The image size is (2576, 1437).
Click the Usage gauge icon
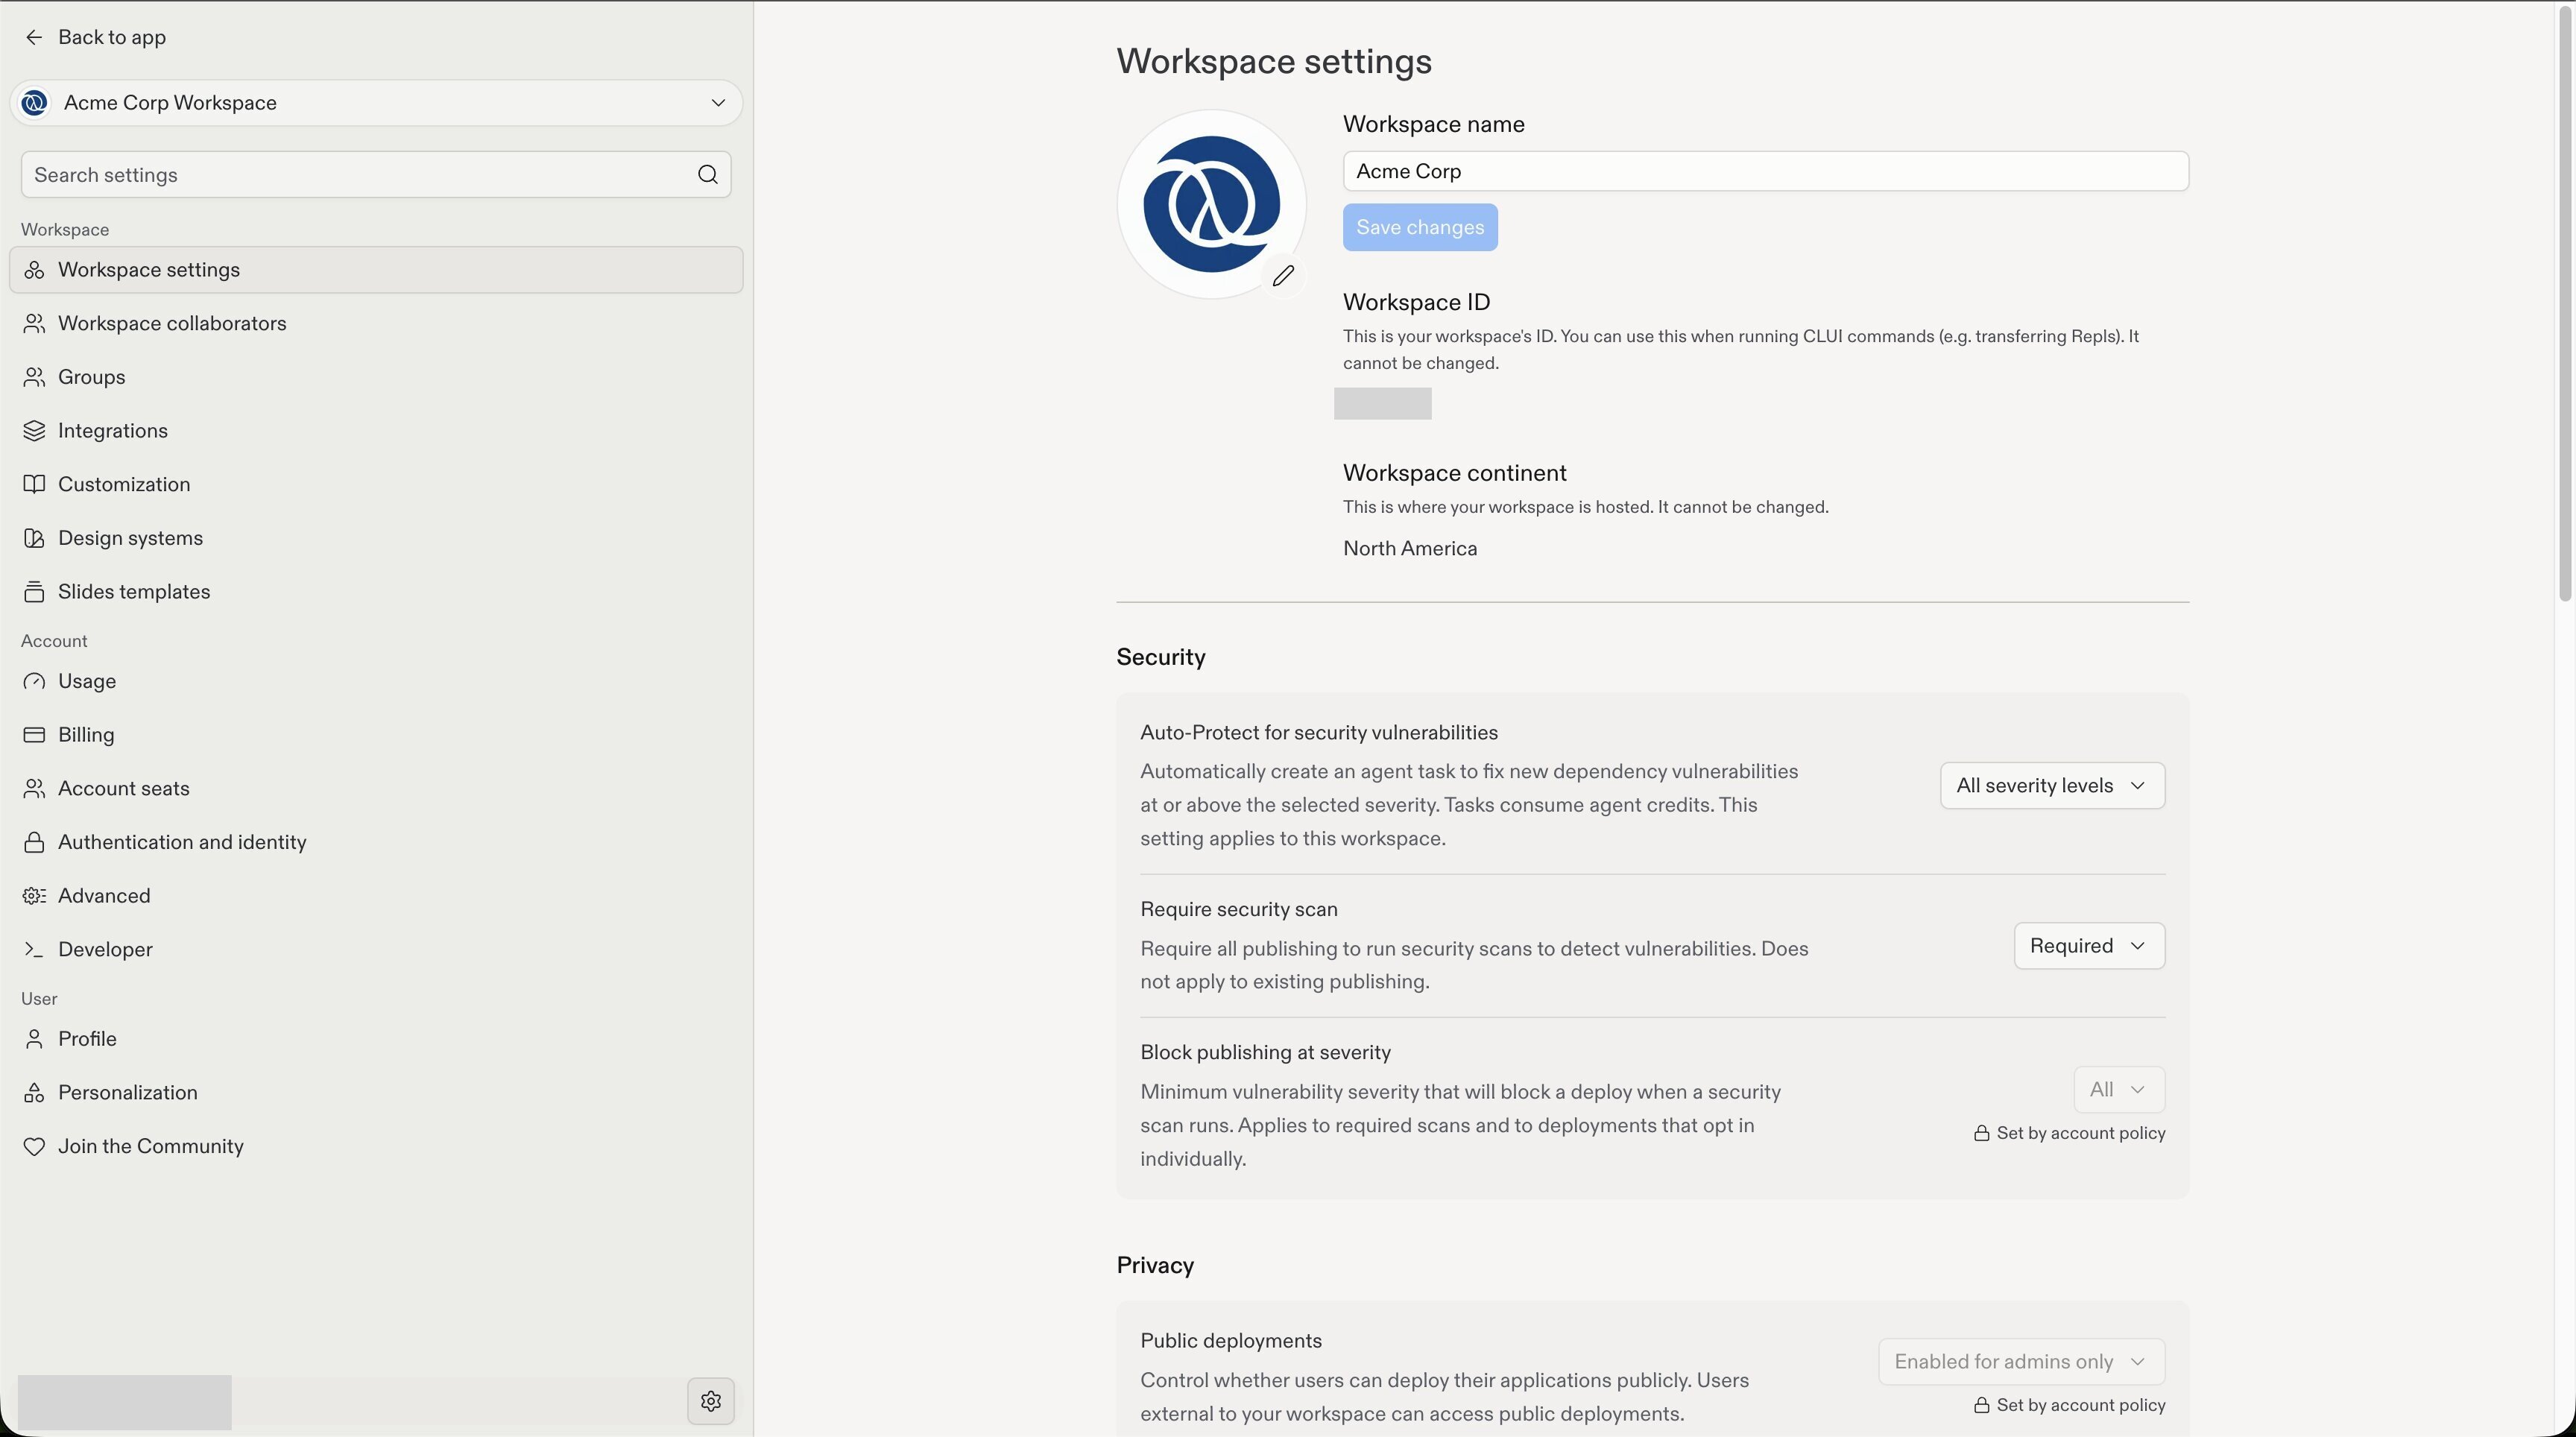[x=34, y=681]
